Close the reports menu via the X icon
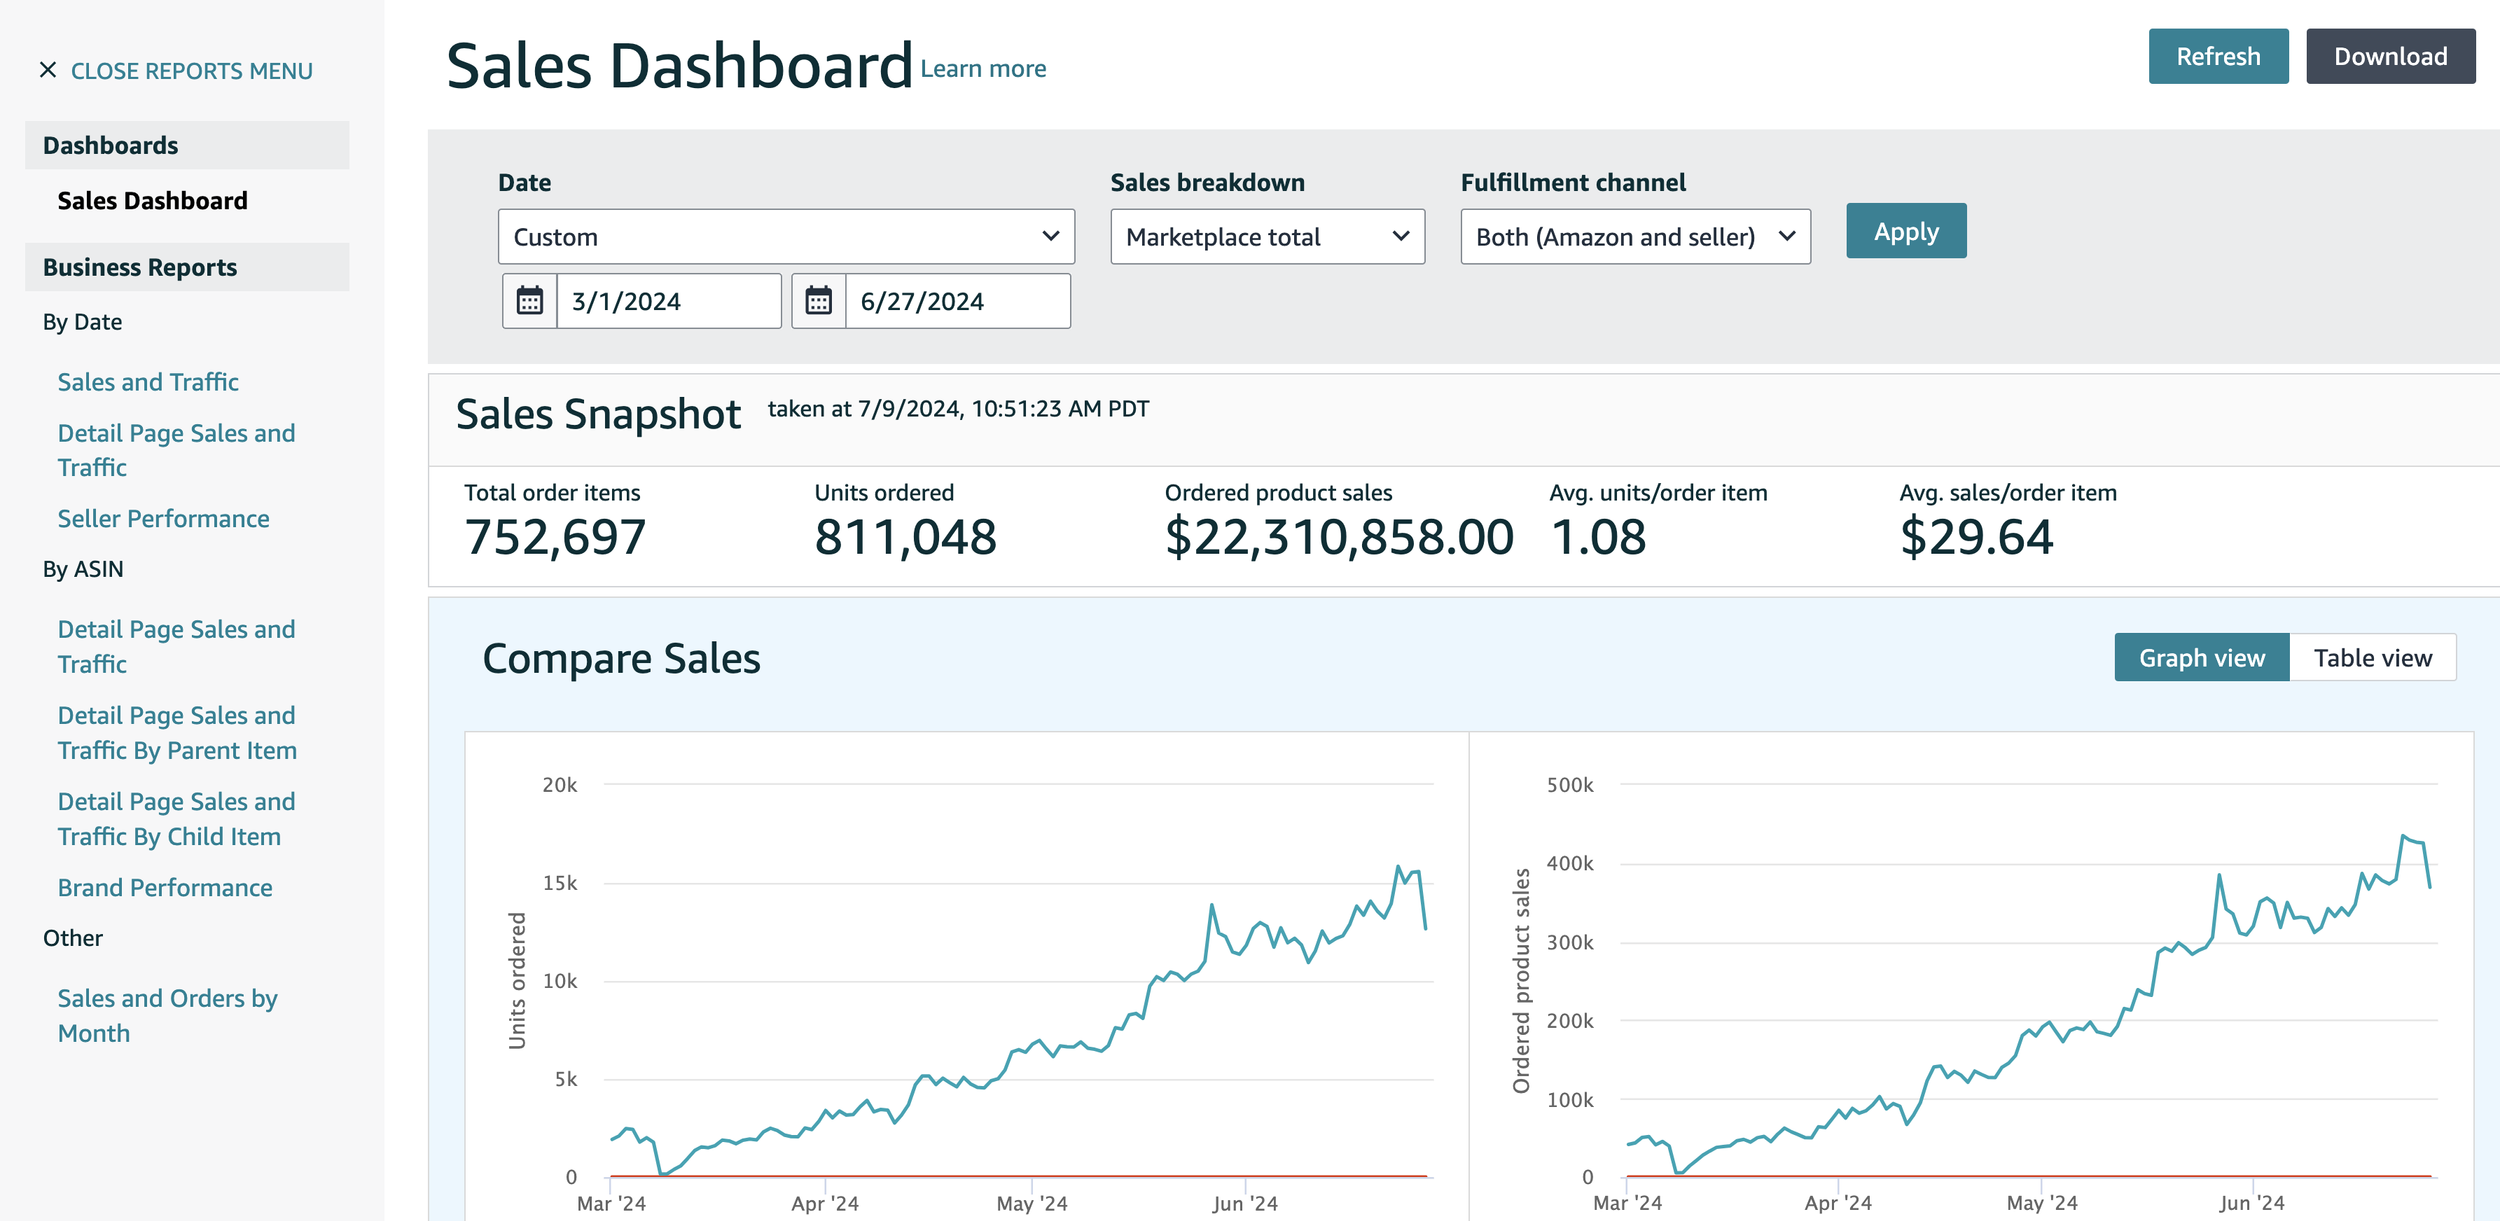2500x1221 pixels. [x=47, y=70]
